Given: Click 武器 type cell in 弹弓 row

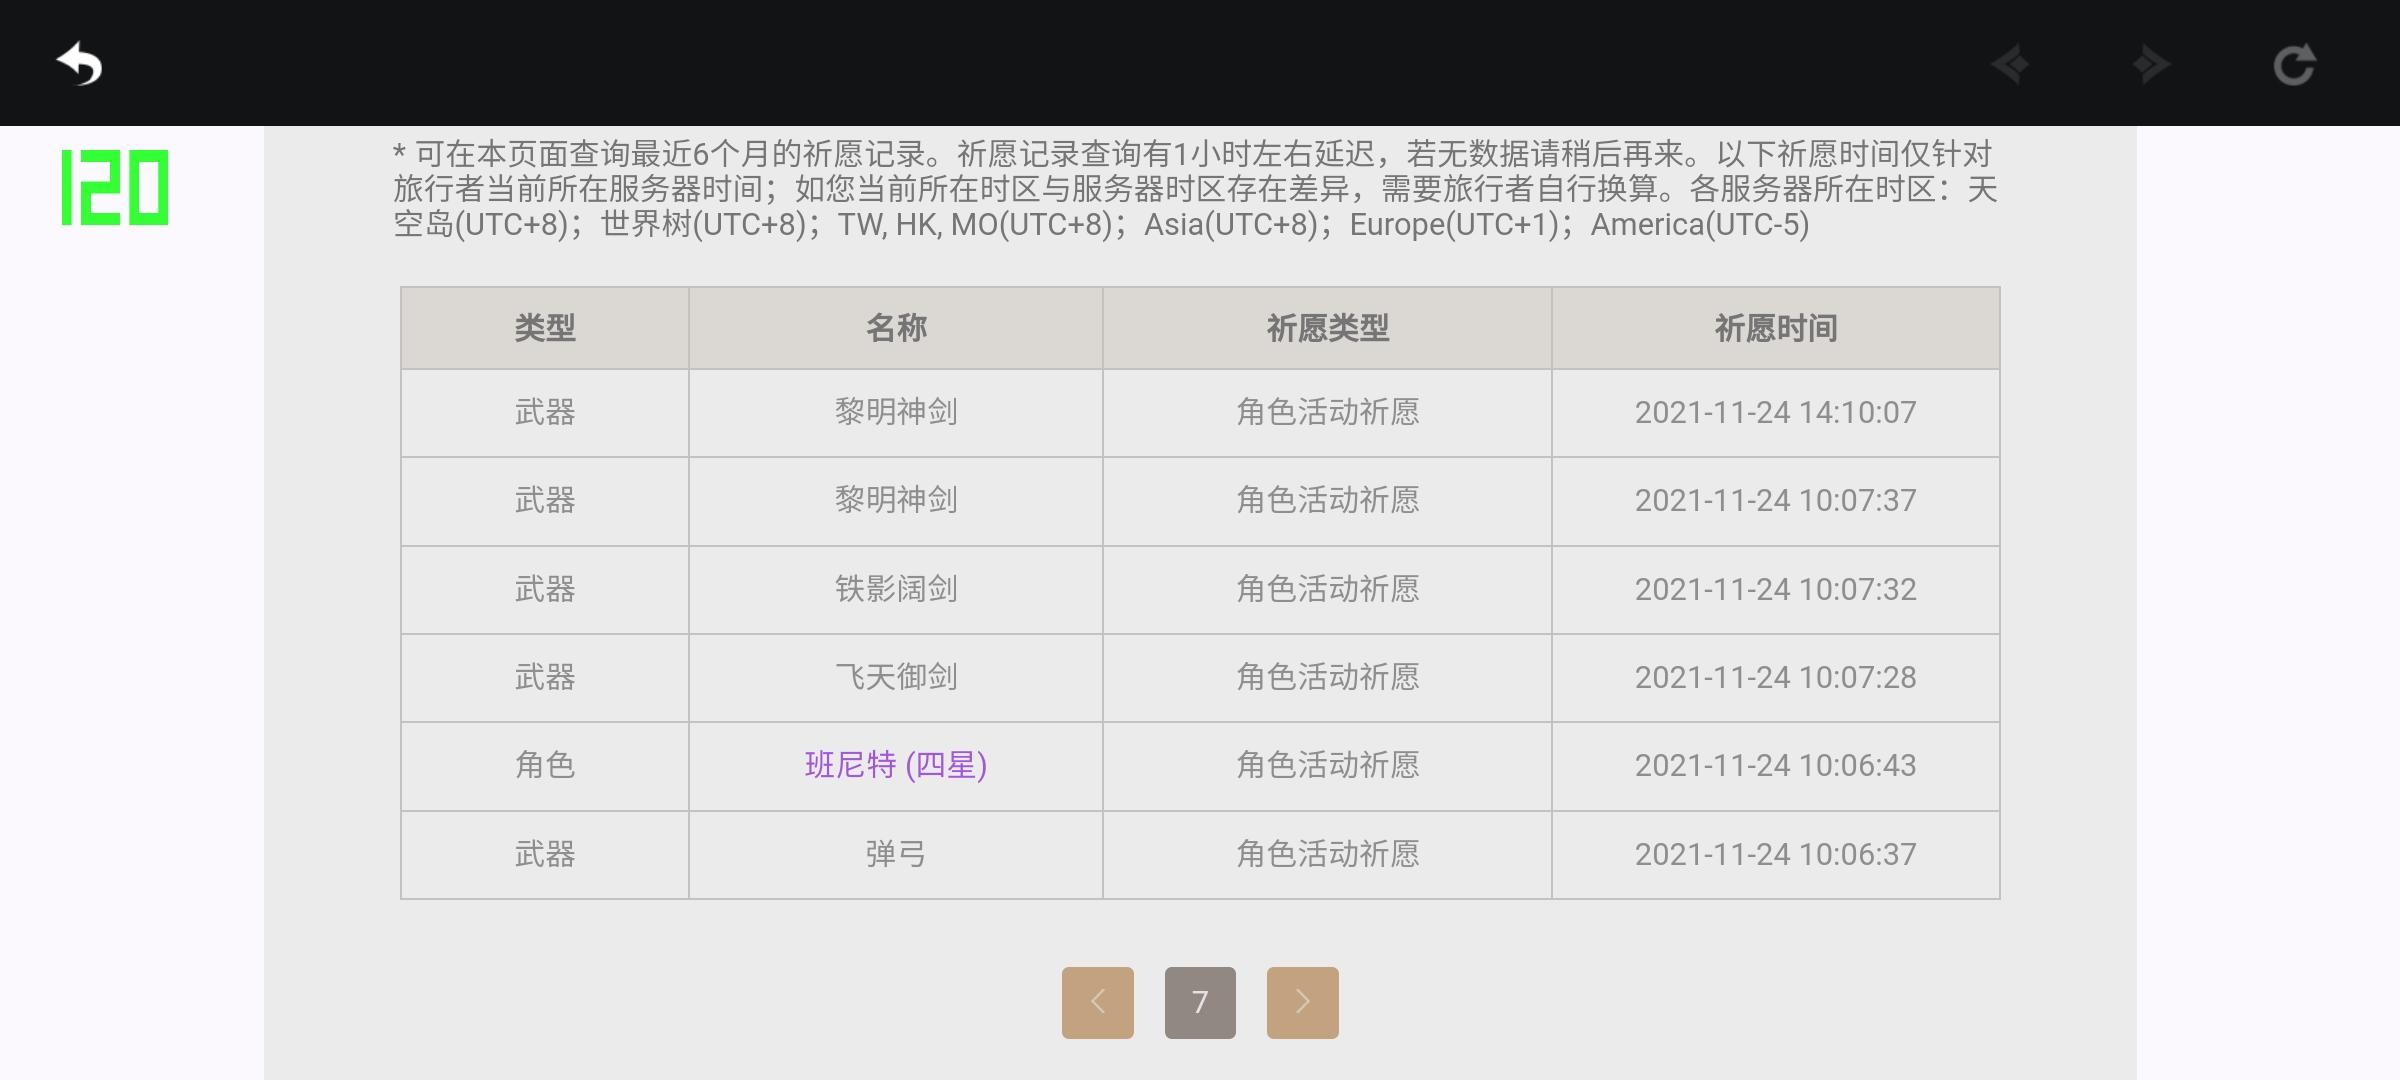Looking at the screenshot, I should [x=545, y=854].
